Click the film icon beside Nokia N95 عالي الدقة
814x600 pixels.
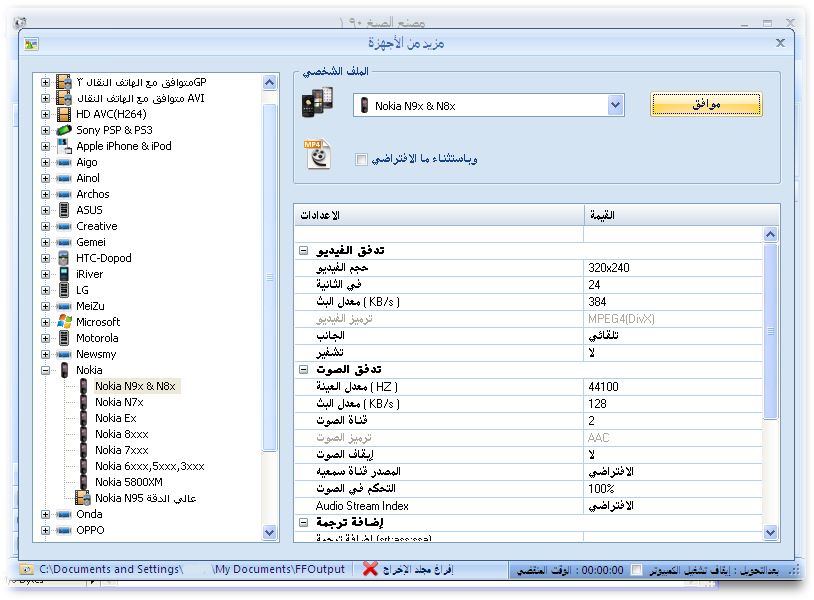point(83,498)
